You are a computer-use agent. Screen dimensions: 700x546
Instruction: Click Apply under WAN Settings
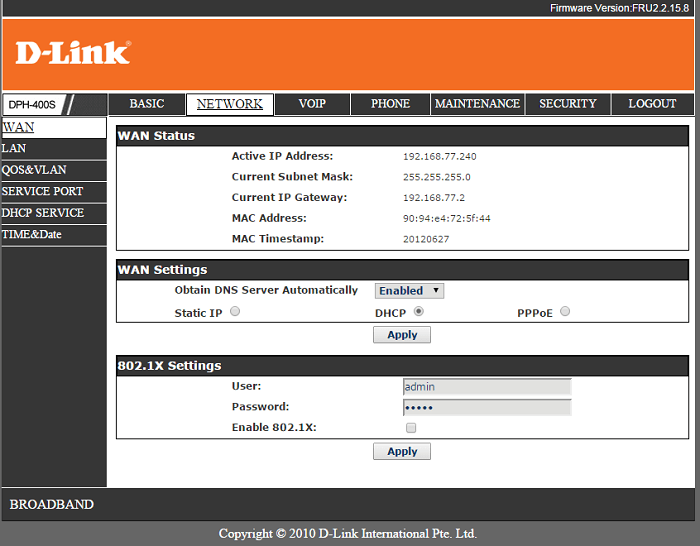[x=402, y=335]
